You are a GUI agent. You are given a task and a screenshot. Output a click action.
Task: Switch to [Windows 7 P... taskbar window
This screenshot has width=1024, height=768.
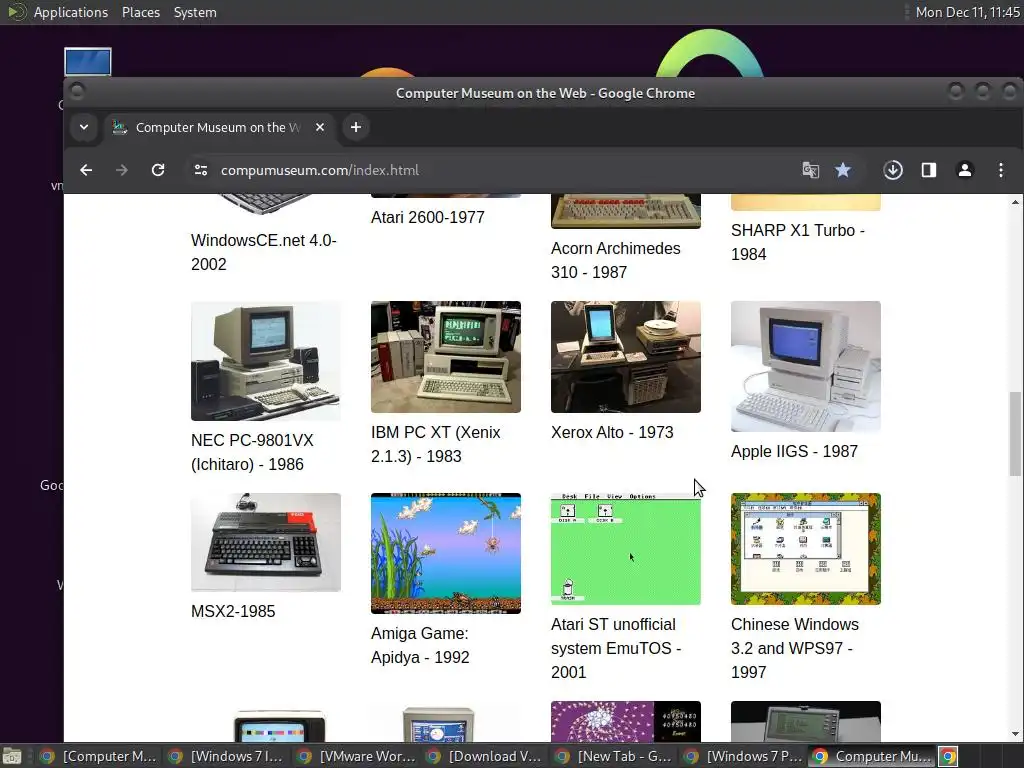tap(741, 756)
